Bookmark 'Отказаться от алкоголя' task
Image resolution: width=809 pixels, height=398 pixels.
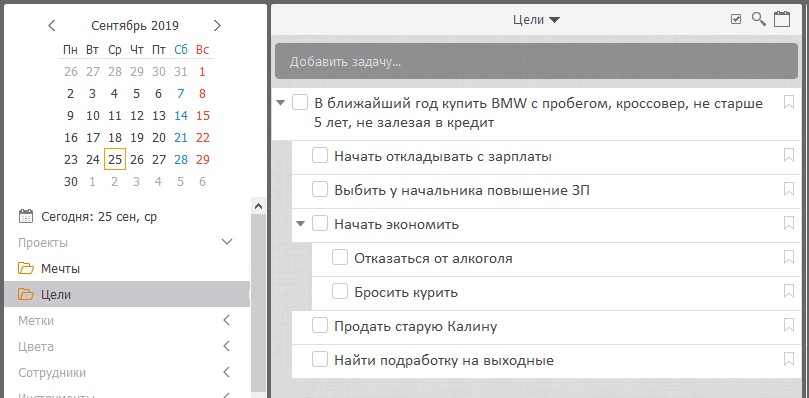click(788, 257)
